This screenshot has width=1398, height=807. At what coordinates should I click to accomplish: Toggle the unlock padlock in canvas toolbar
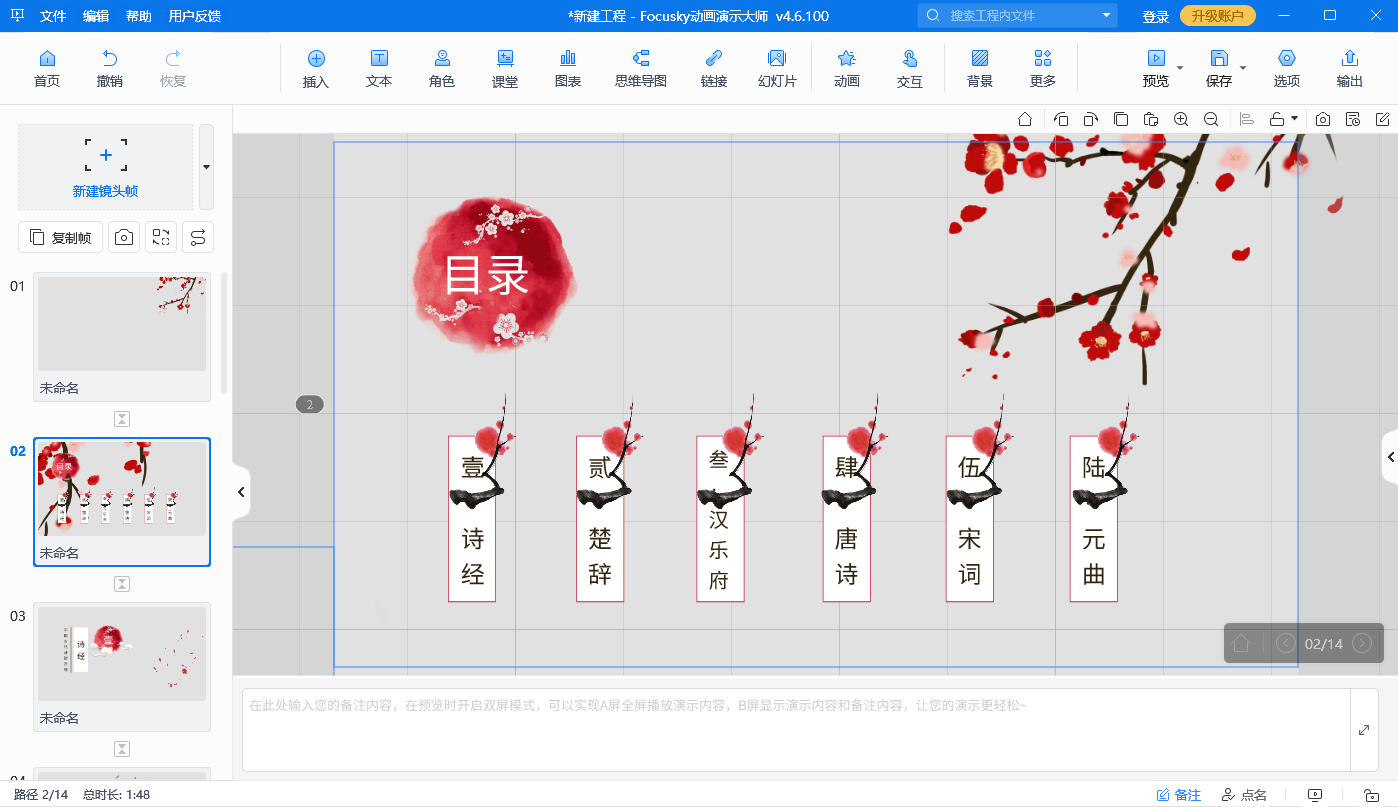(1277, 119)
